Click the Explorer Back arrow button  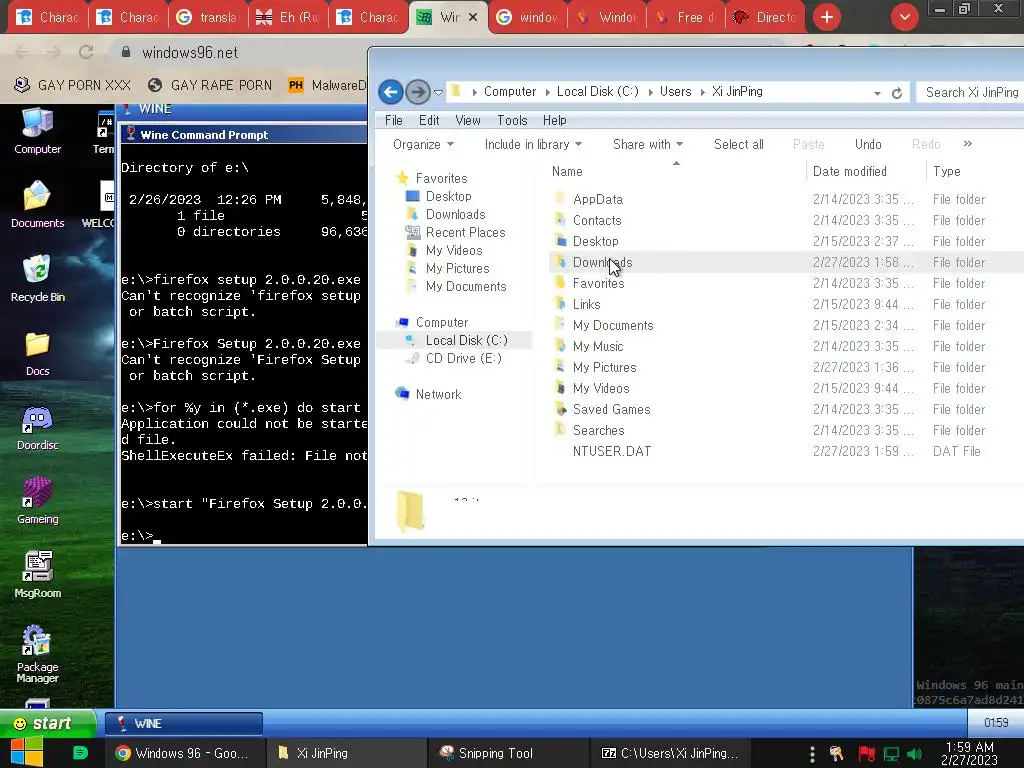tap(391, 92)
